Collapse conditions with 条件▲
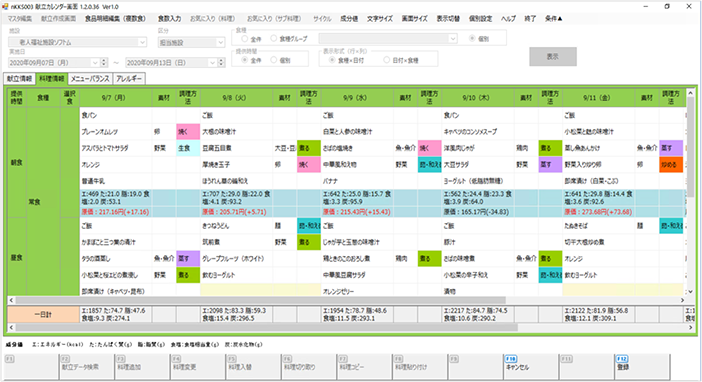Viewport: 702px width, 382px height. [x=553, y=19]
